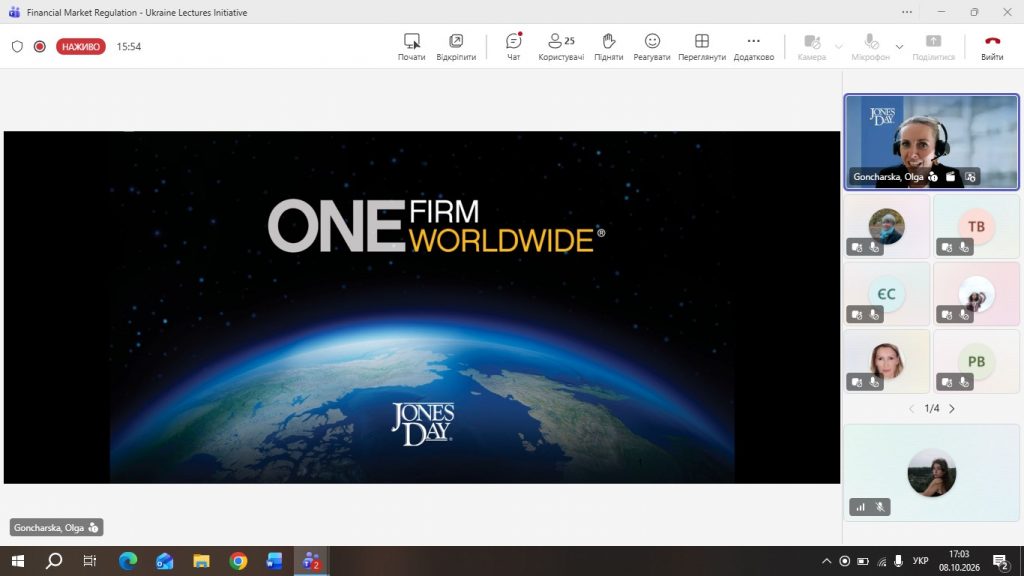Open Word from the taskbar
The width and height of the screenshot is (1024, 576).
tap(274, 561)
